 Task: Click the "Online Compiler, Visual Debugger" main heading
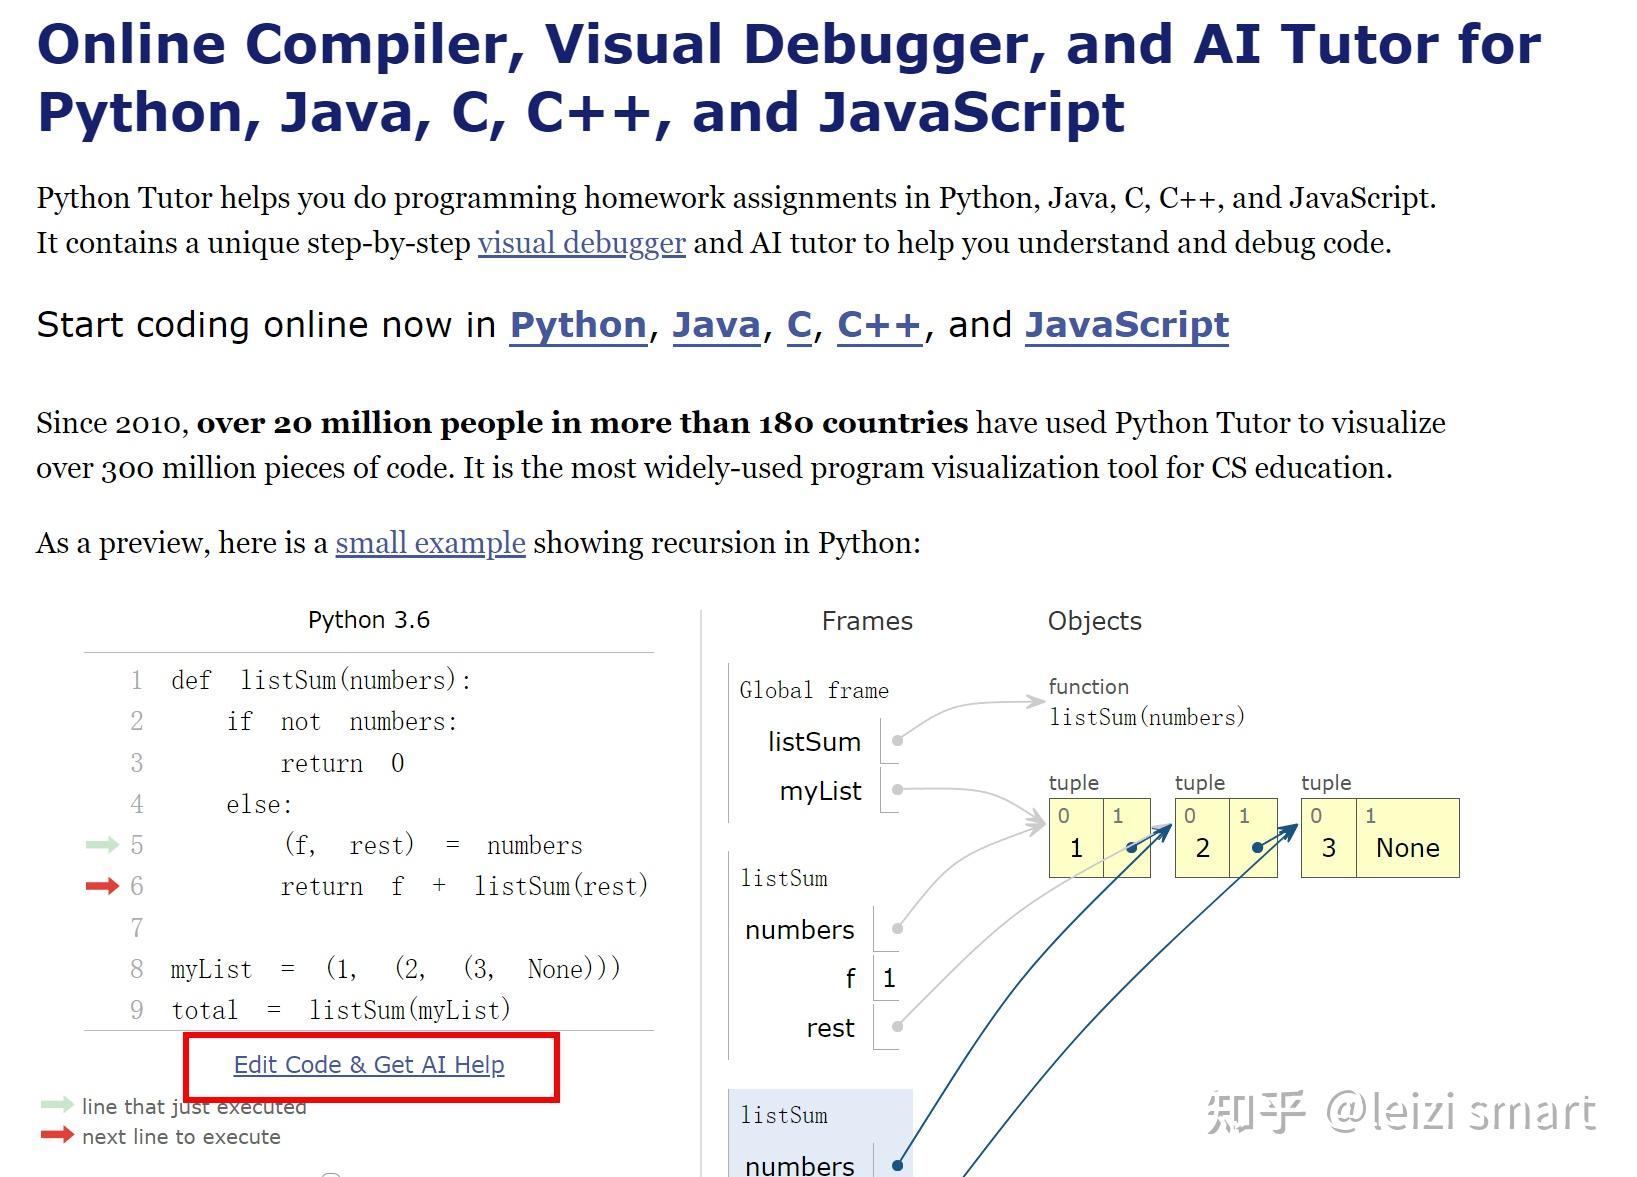[x=789, y=78]
